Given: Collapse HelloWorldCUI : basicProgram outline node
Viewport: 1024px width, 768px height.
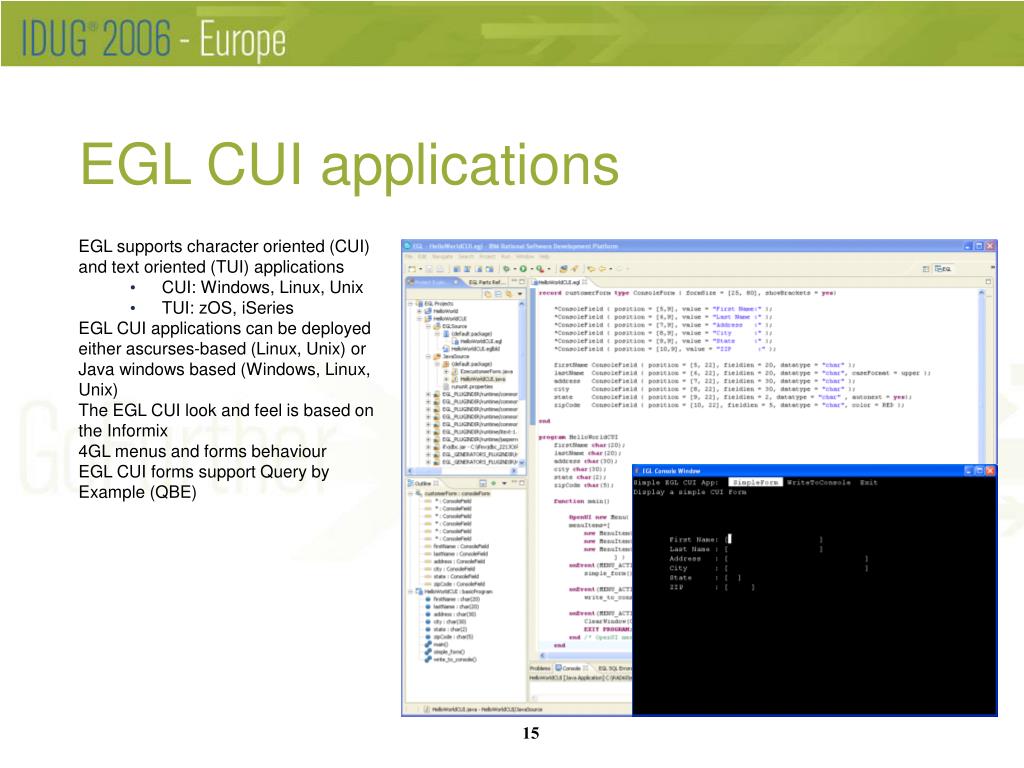Looking at the screenshot, I should (x=411, y=592).
